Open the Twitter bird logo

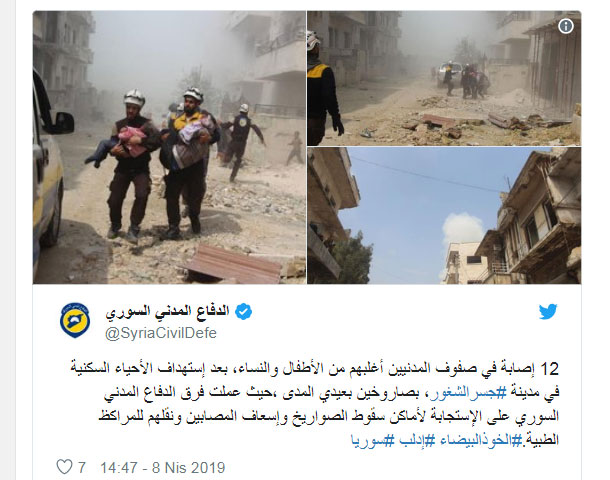coord(548,312)
